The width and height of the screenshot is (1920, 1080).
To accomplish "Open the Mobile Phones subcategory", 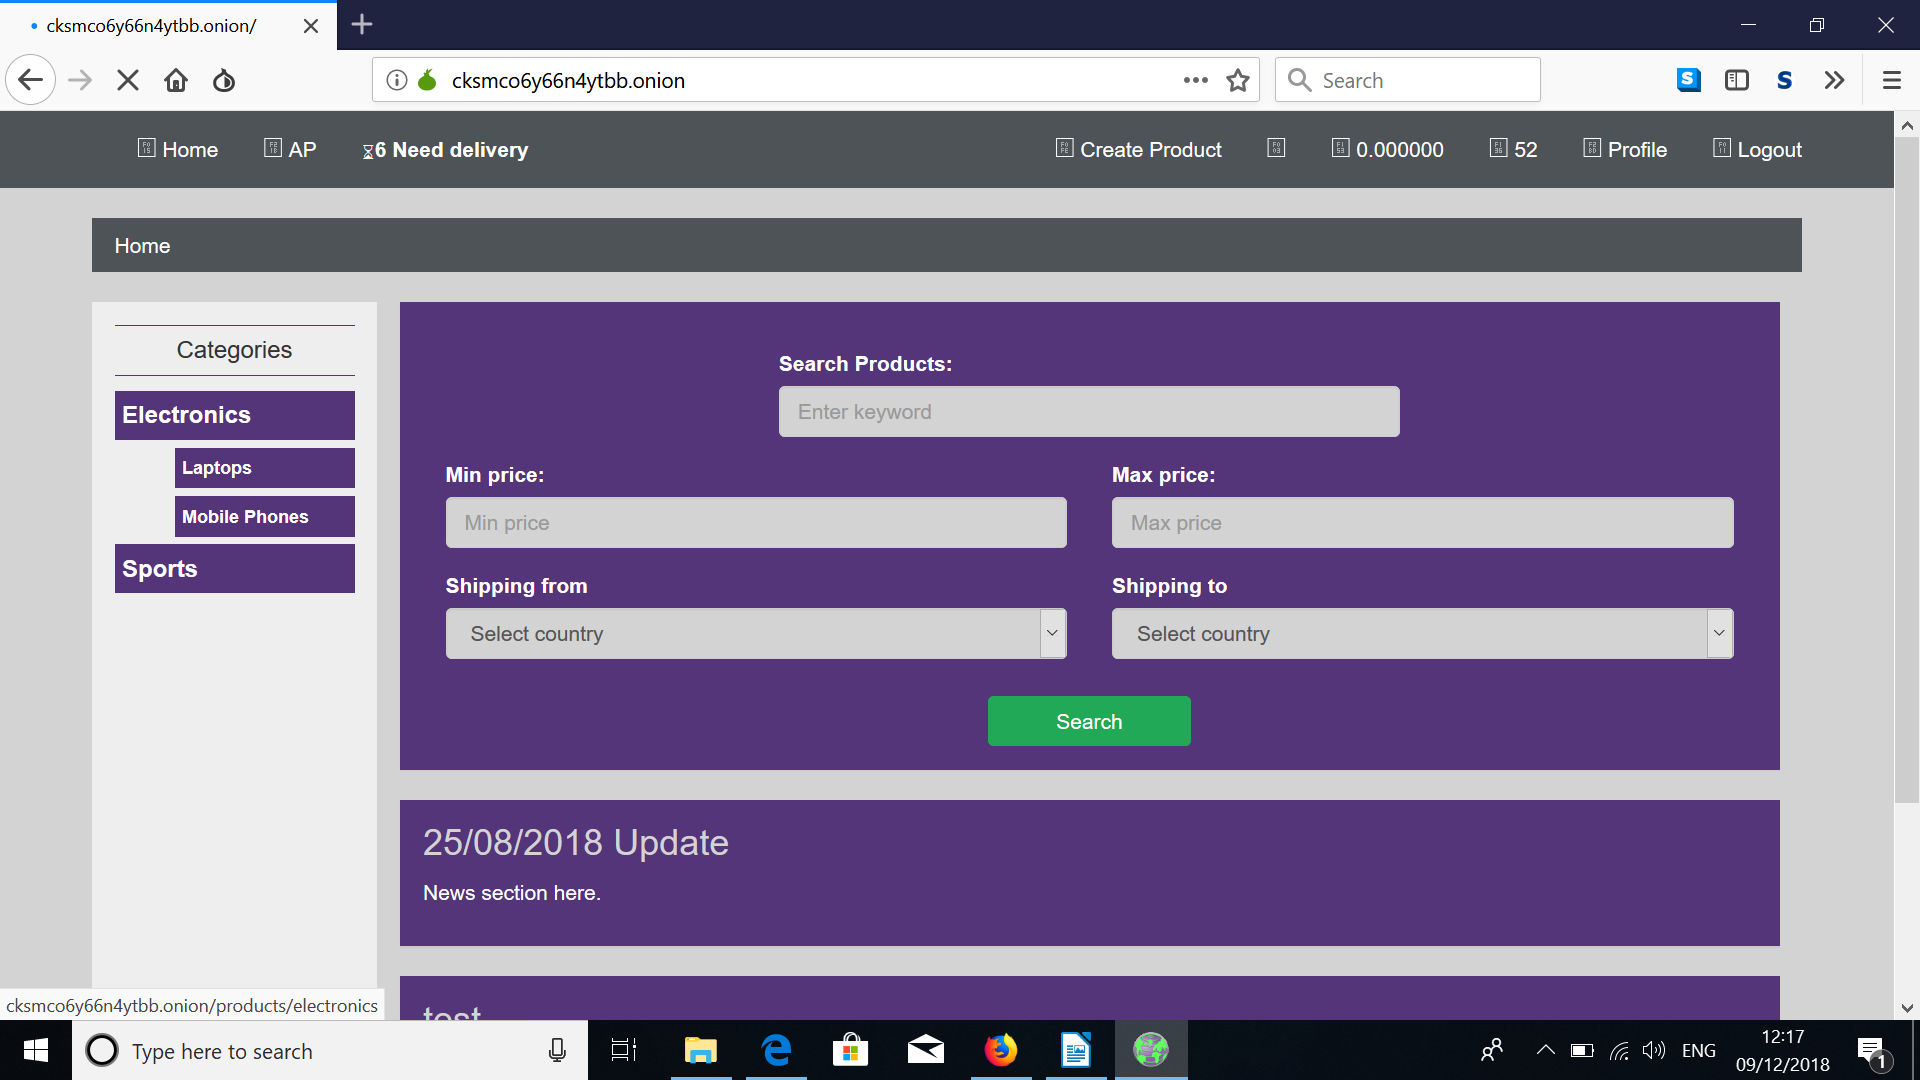I will 265,517.
